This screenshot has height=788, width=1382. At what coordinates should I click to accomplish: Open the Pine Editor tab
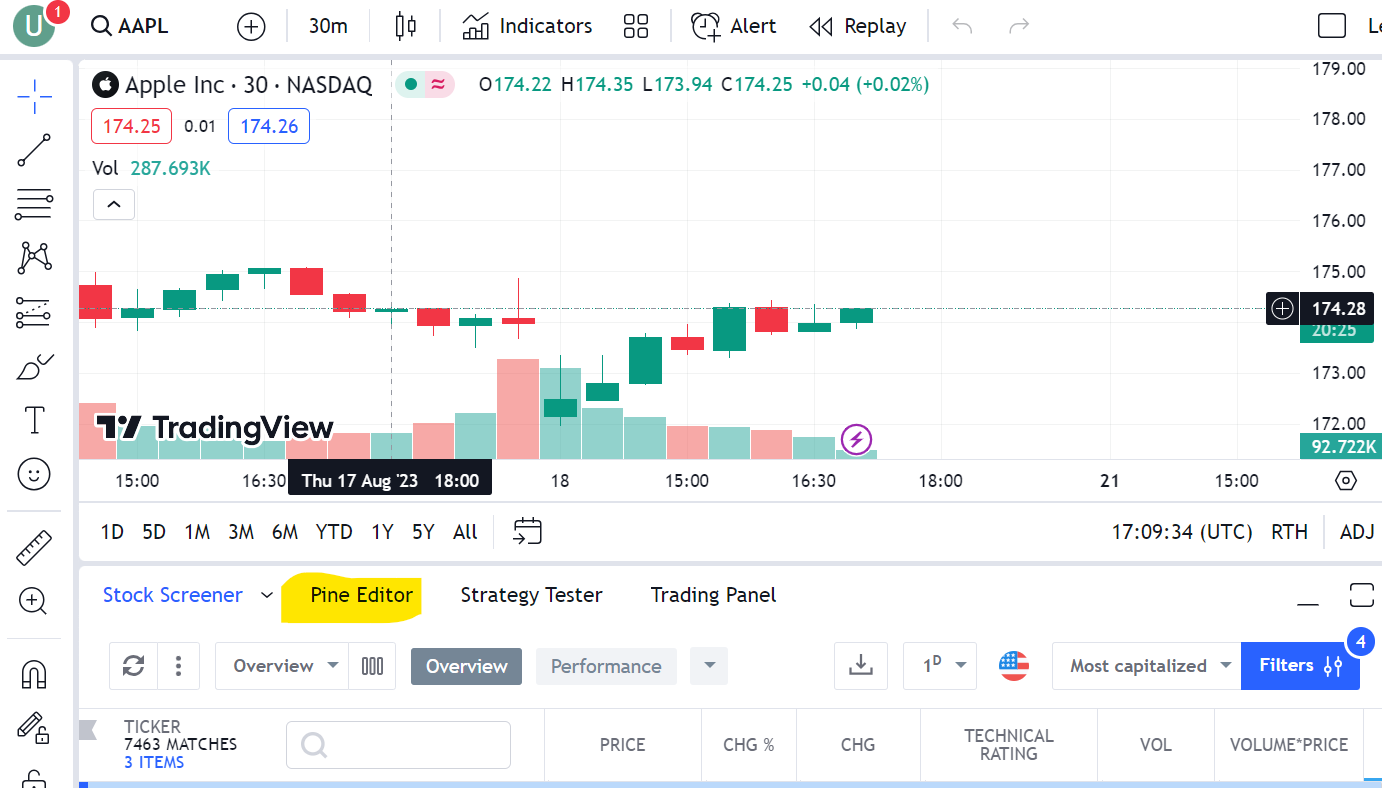click(361, 595)
